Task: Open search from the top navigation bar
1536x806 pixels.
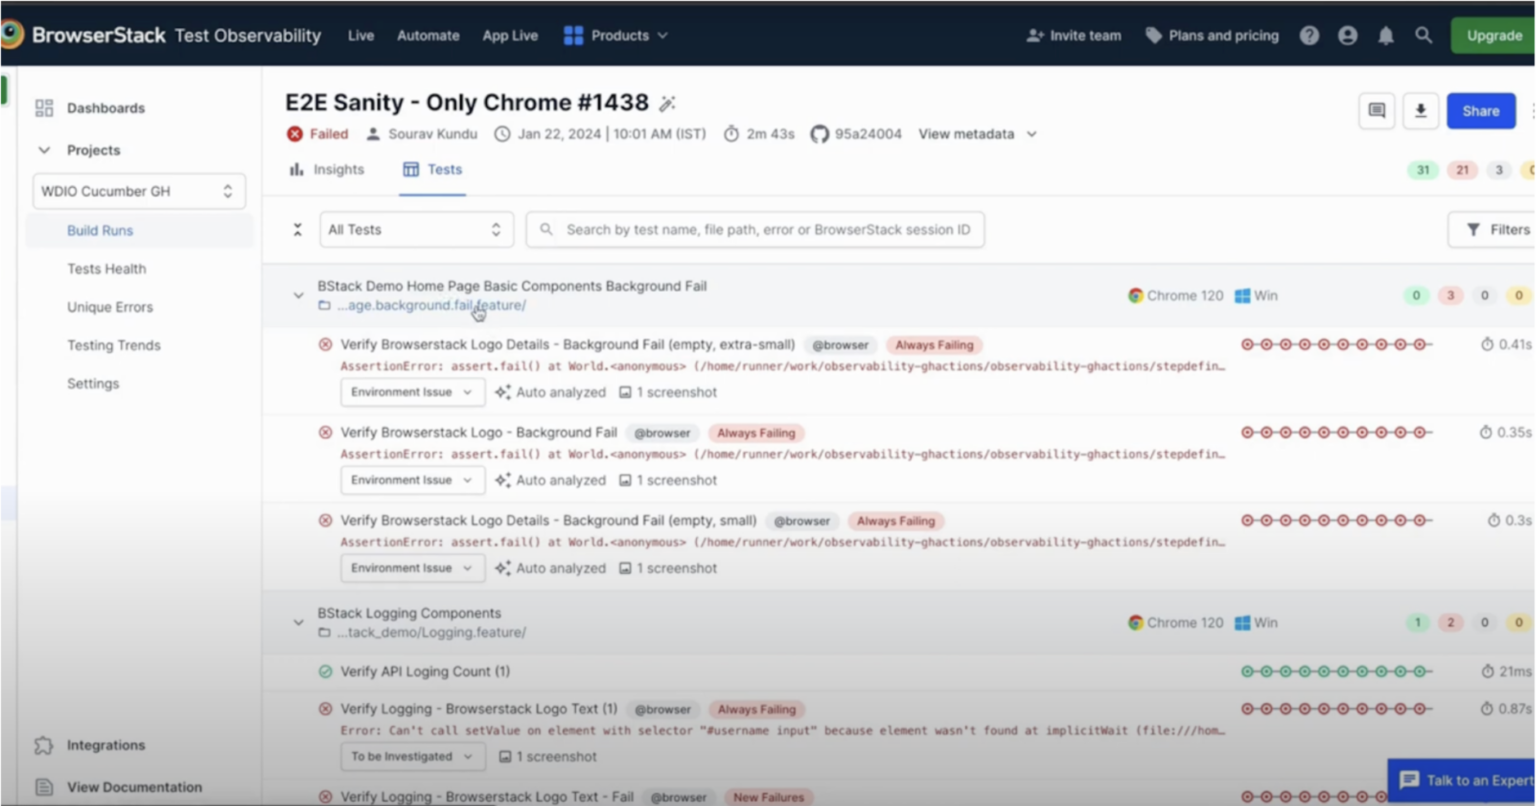Action: tap(1424, 35)
